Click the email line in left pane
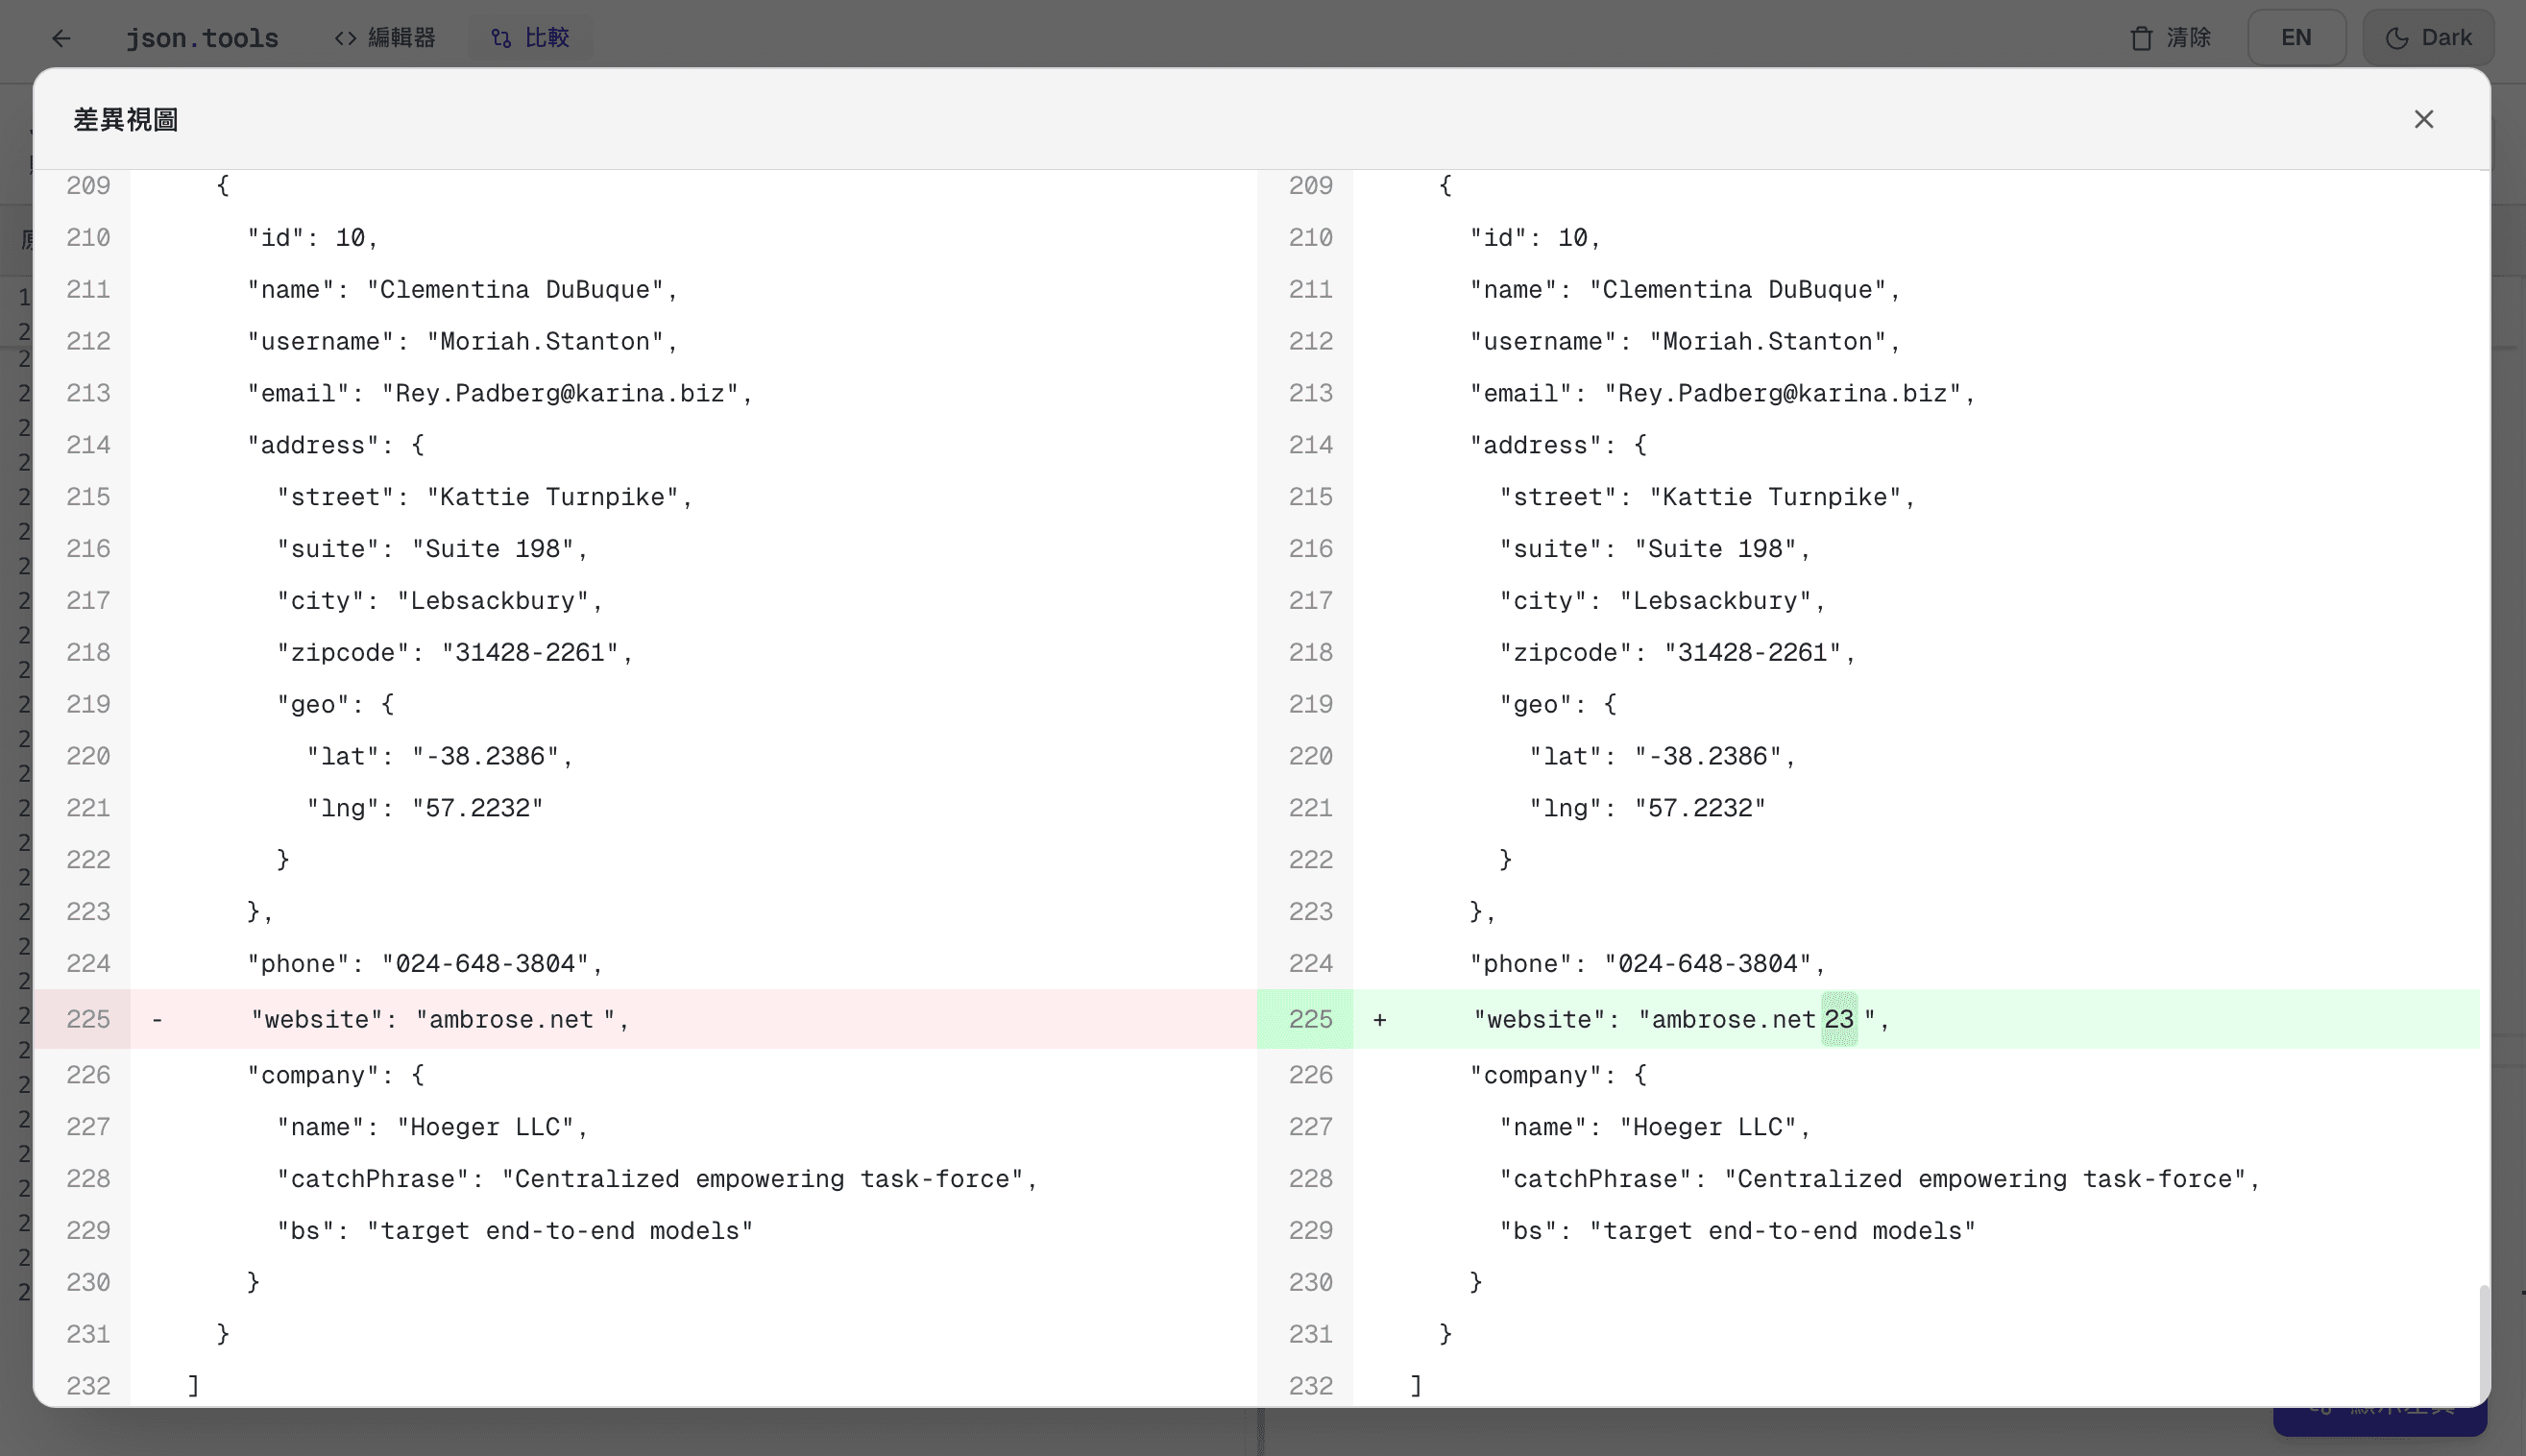2526x1456 pixels. (500, 393)
